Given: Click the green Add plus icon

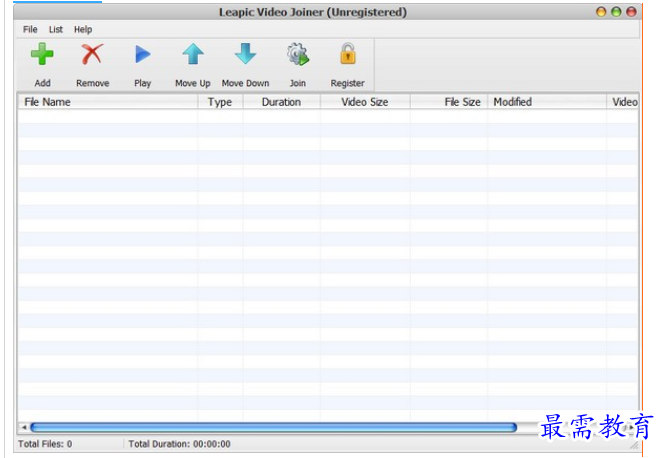Looking at the screenshot, I should click(42, 54).
